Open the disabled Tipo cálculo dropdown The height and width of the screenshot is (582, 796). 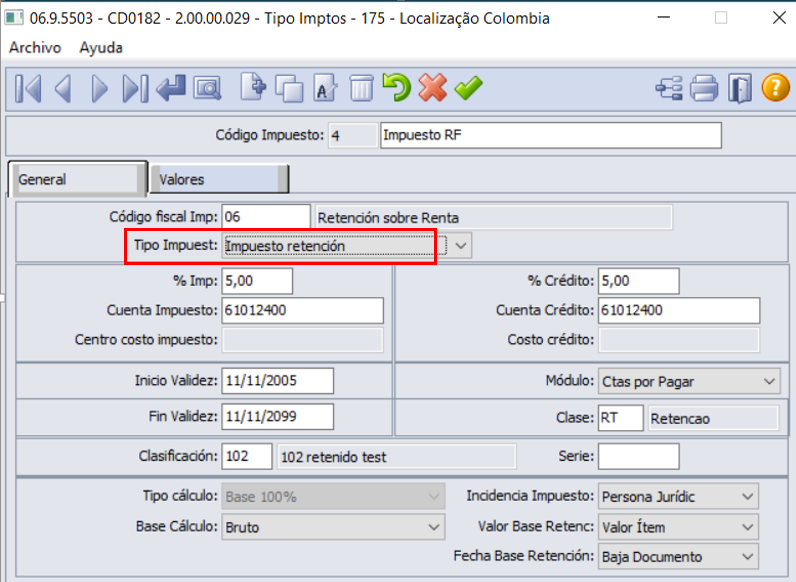[x=334, y=496]
